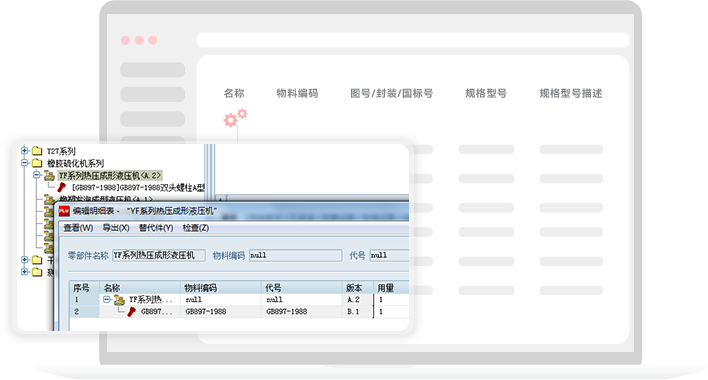Select the 橡胶硫化机系列 tree item
This screenshot has height=380, width=708.
click(x=75, y=163)
